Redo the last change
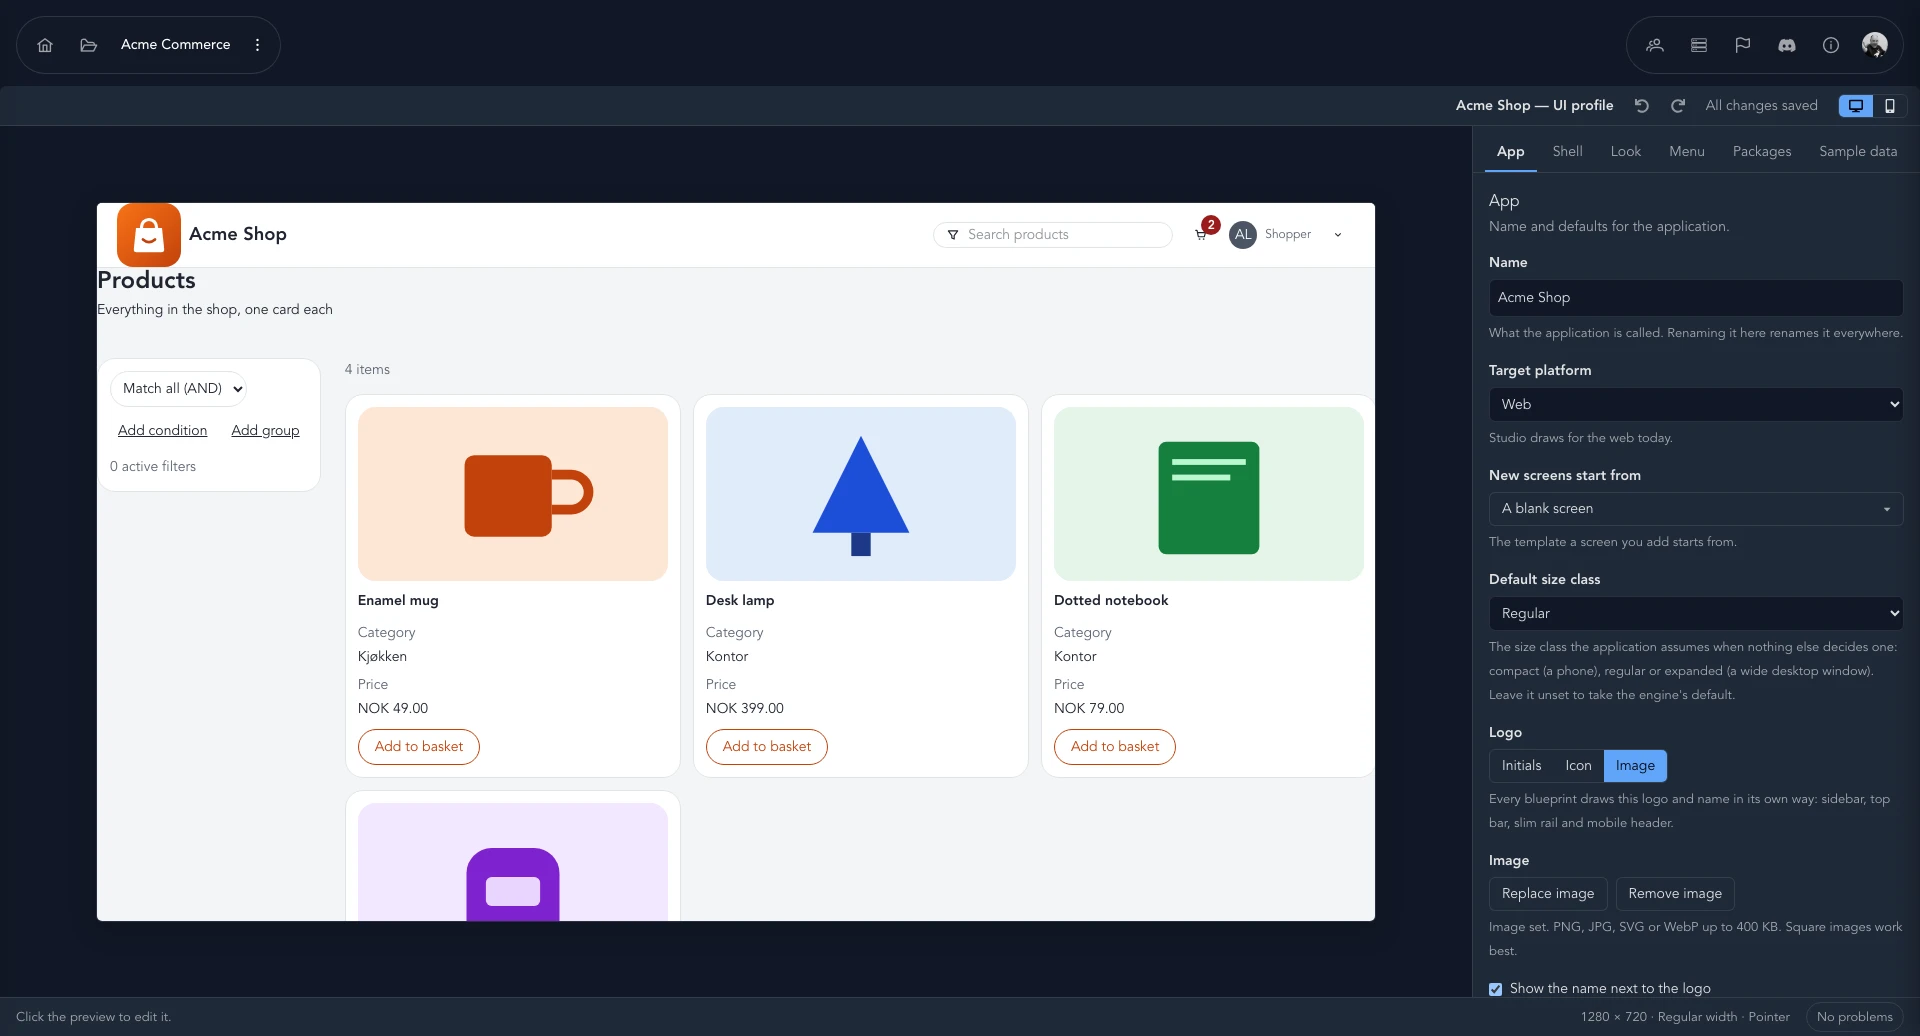 pyautogui.click(x=1678, y=106)
